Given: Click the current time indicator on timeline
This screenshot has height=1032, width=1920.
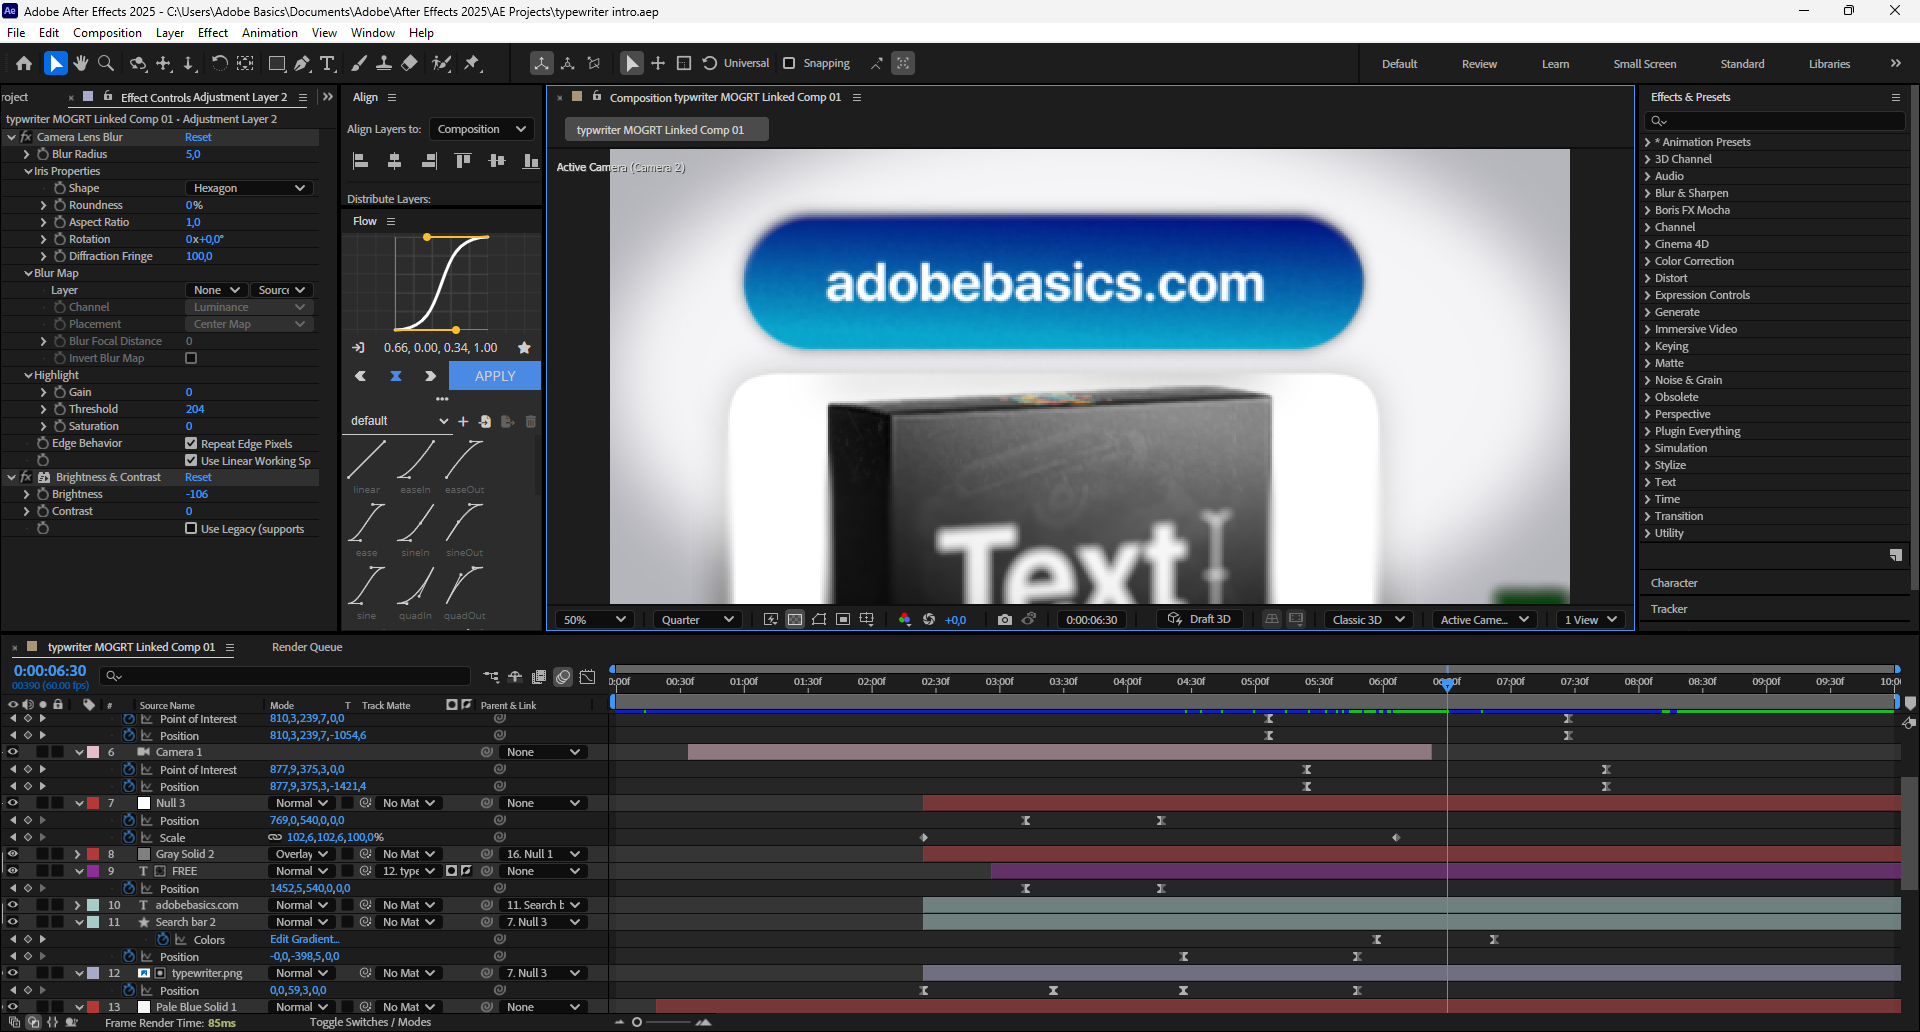Looking at the screenshot, I should (1447, 683).
